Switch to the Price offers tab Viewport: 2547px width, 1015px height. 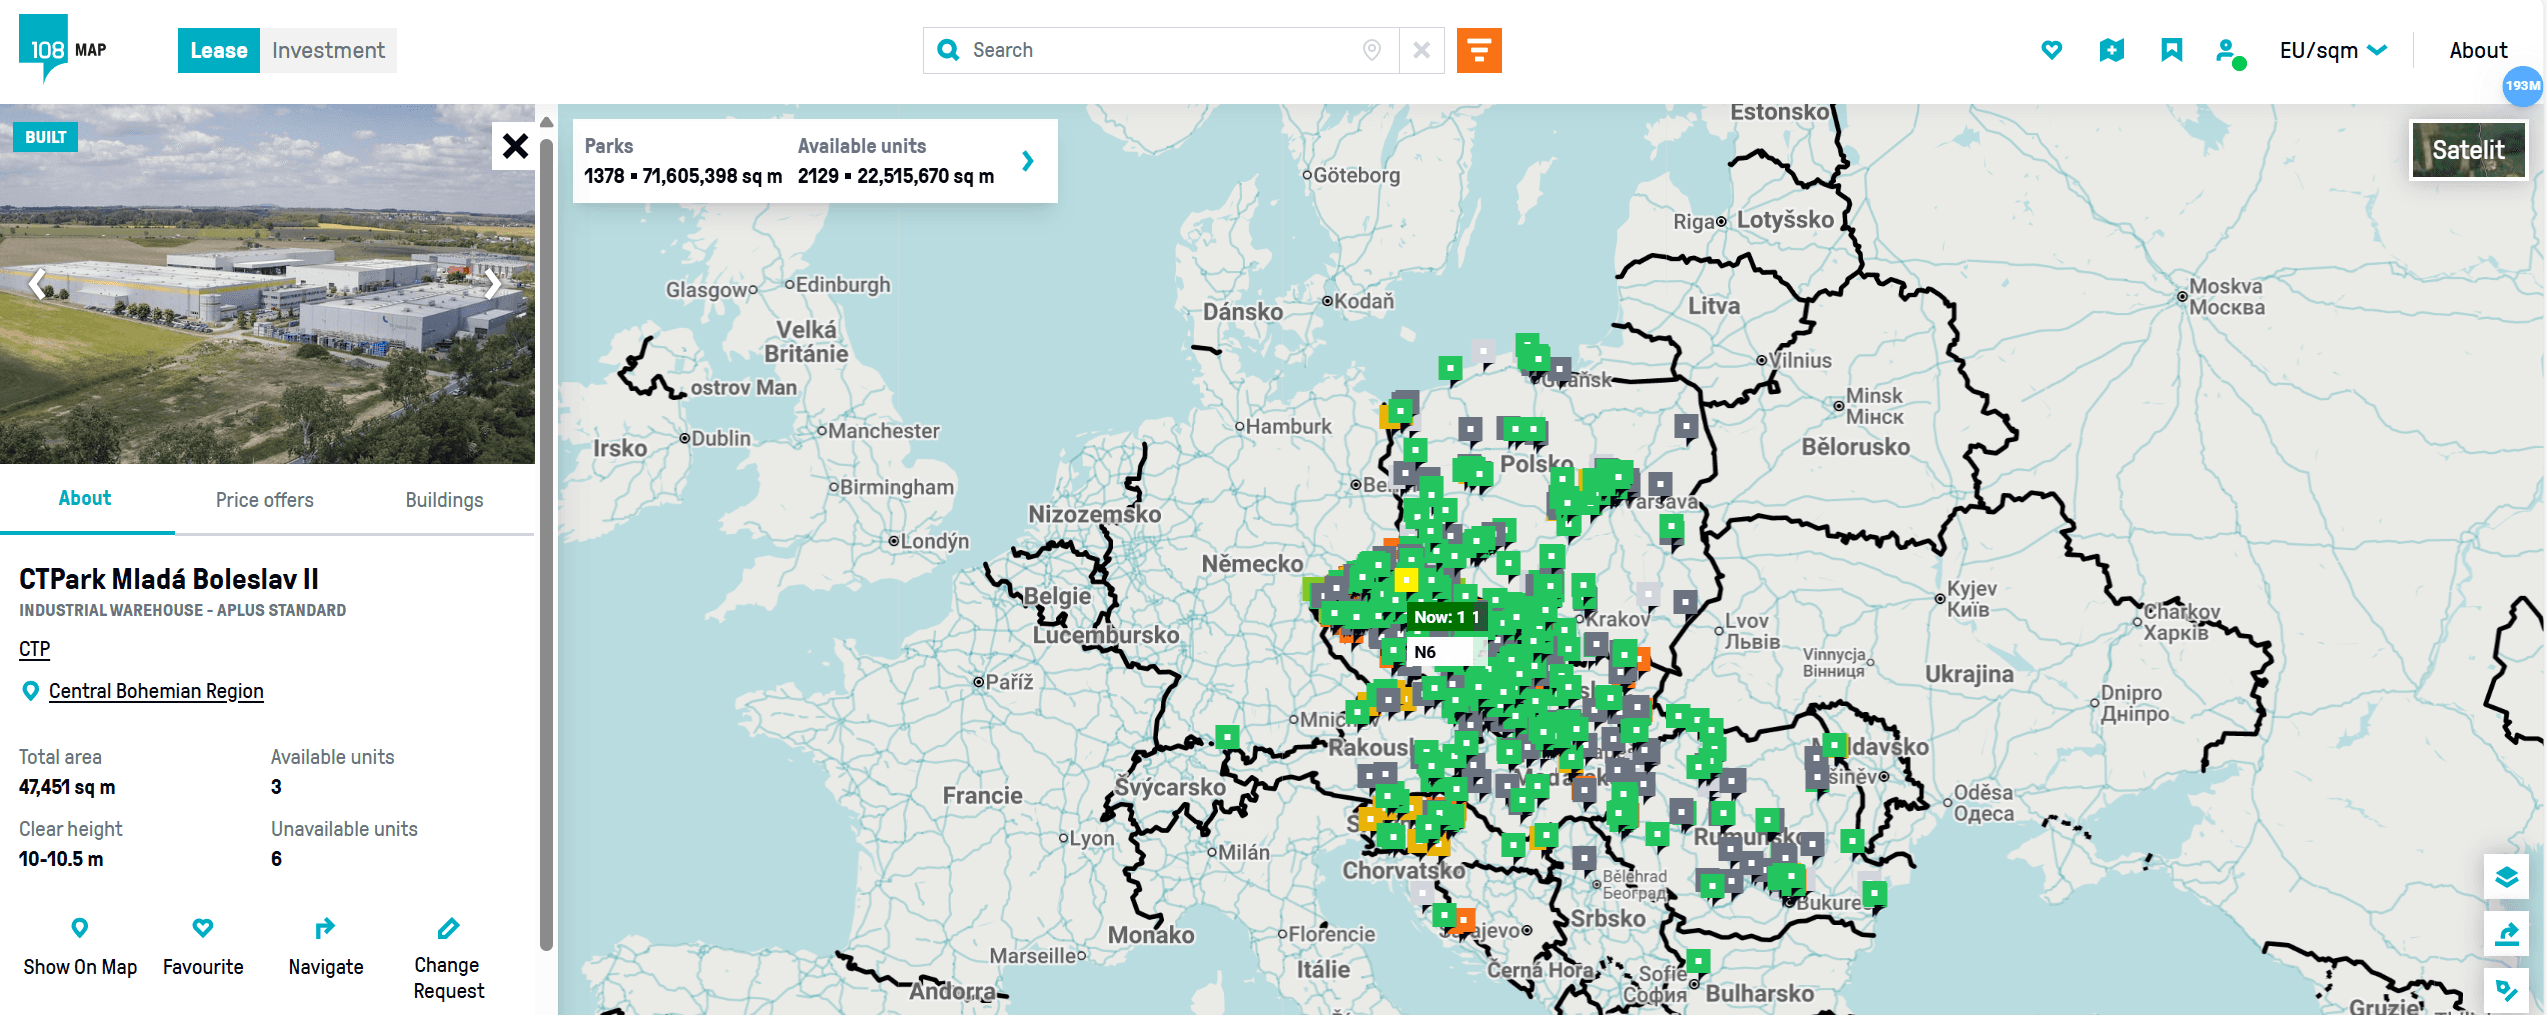(x=265, y=500)
